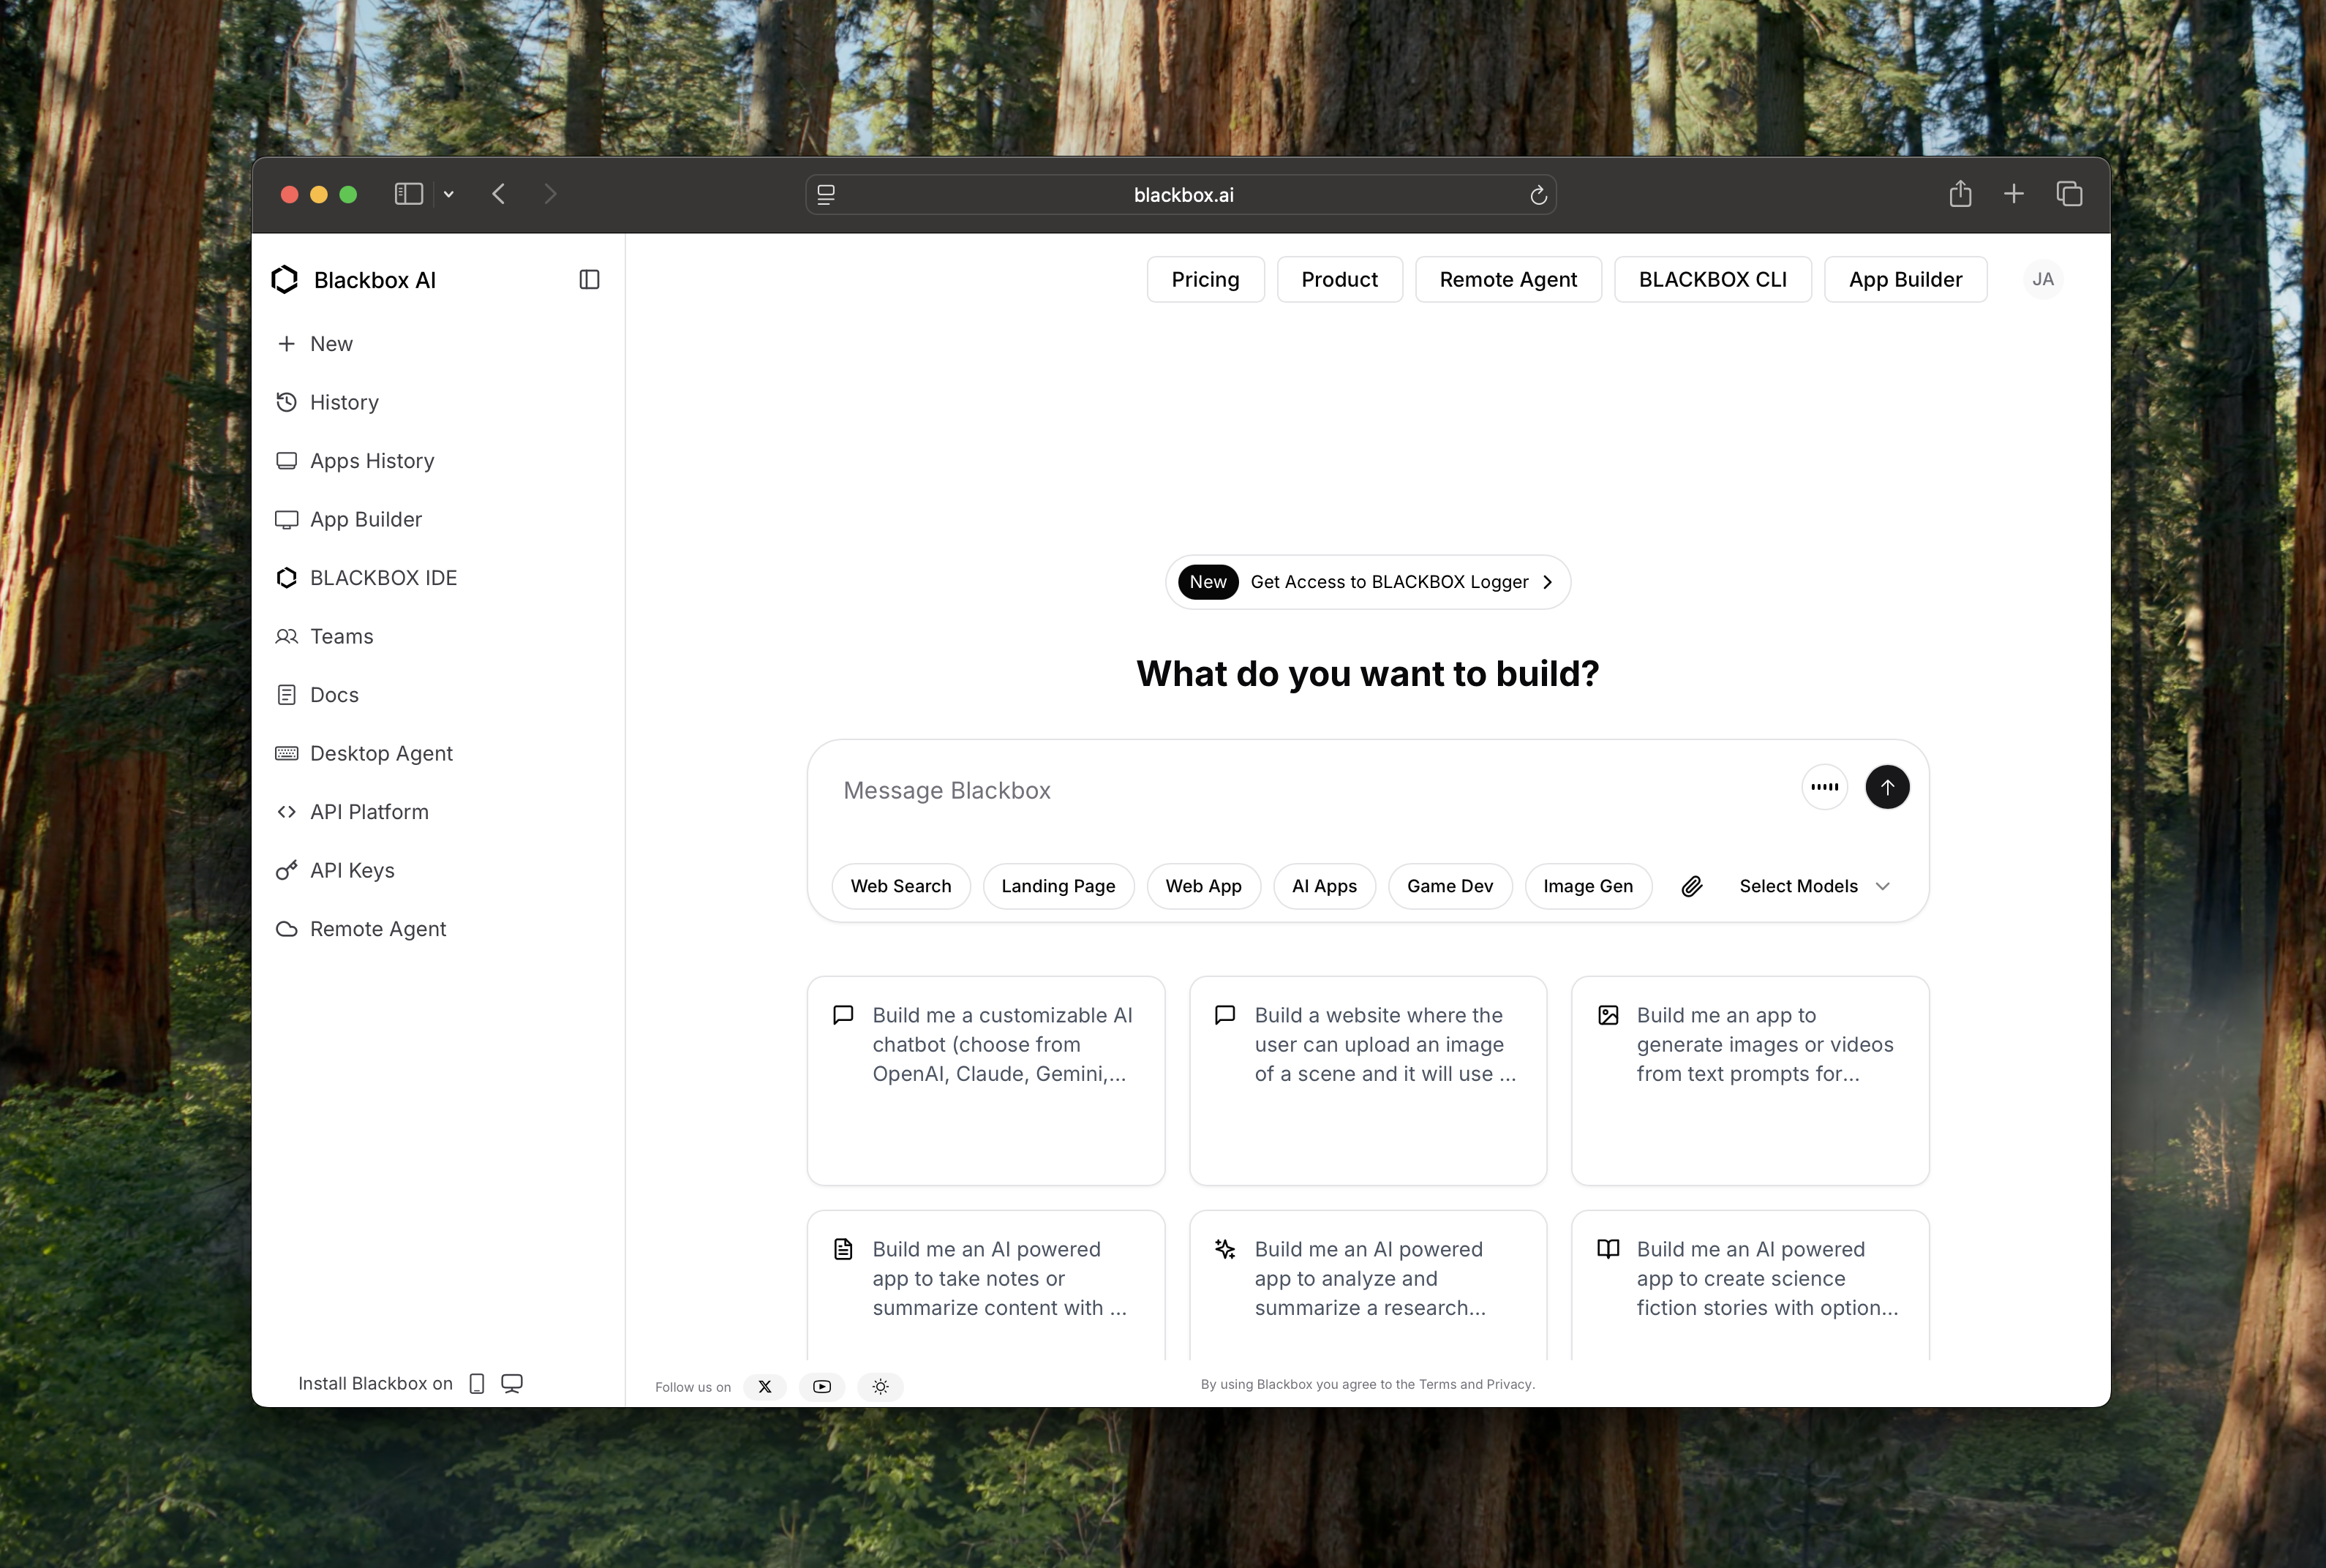Screen dimensions: 2326x1568
Task: Collapse the Blackbox AI sidebar panel
Action: (589, 280)
